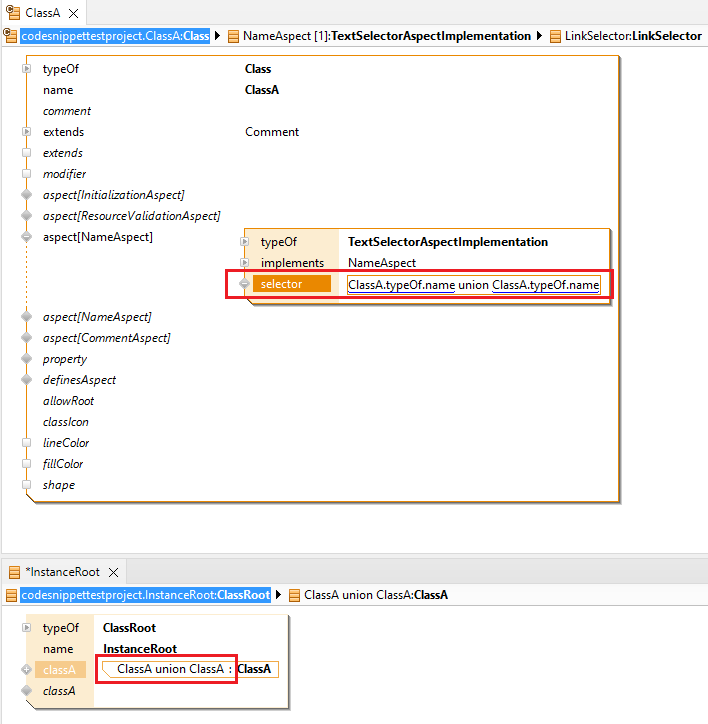Screen dimensions: 708x724
Task: Select the allowRoot row
Action: (68, 401)
